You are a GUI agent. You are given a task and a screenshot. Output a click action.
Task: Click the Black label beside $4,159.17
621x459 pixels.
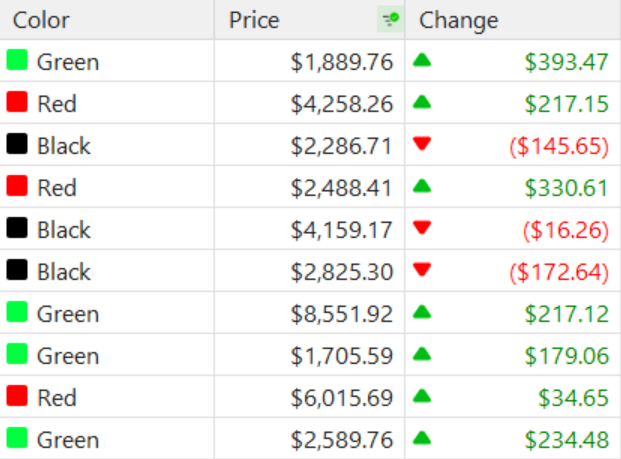[x=64, y=230]
